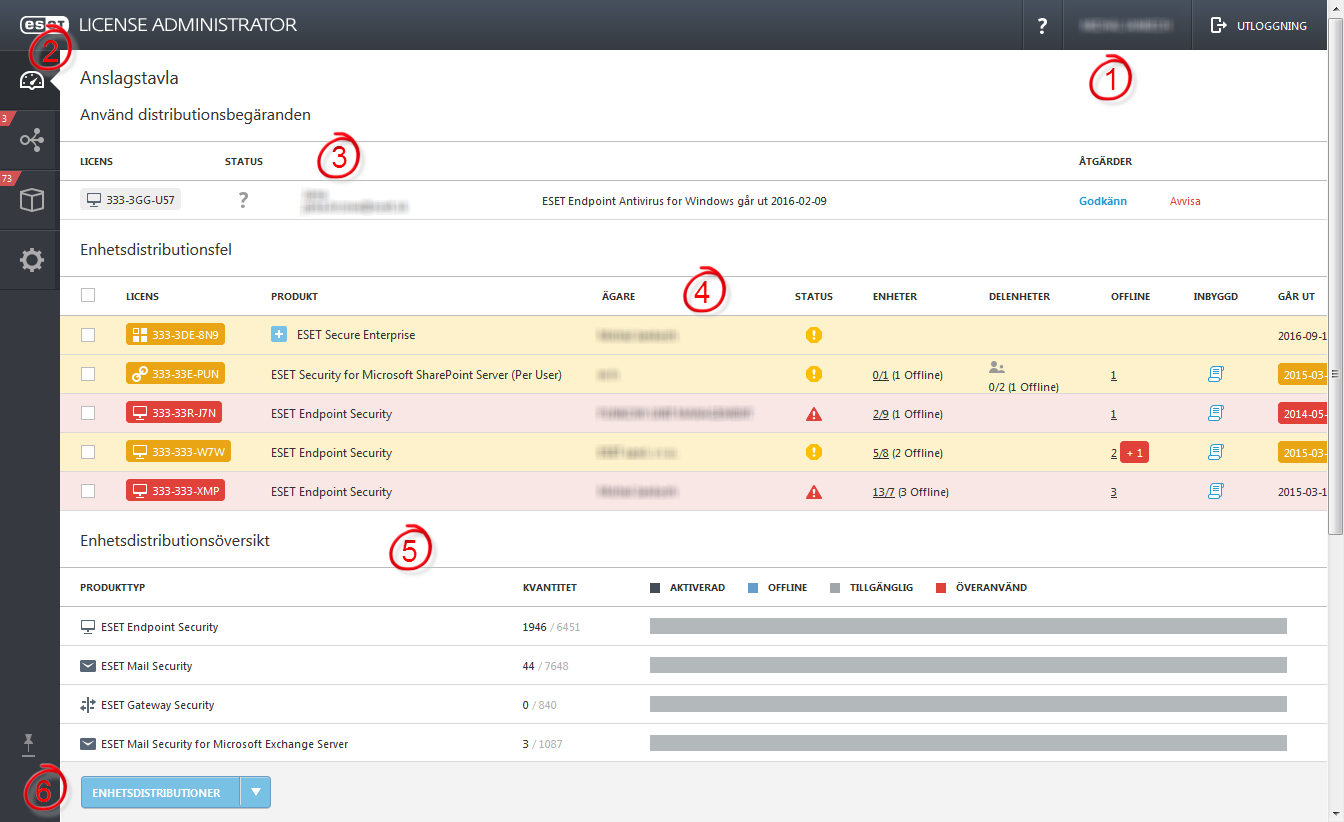Open the Enhetsdistributioner dropdown arrow
Image resolution: width=1344 pixels, height=822 pixels.
click(256, 792)
